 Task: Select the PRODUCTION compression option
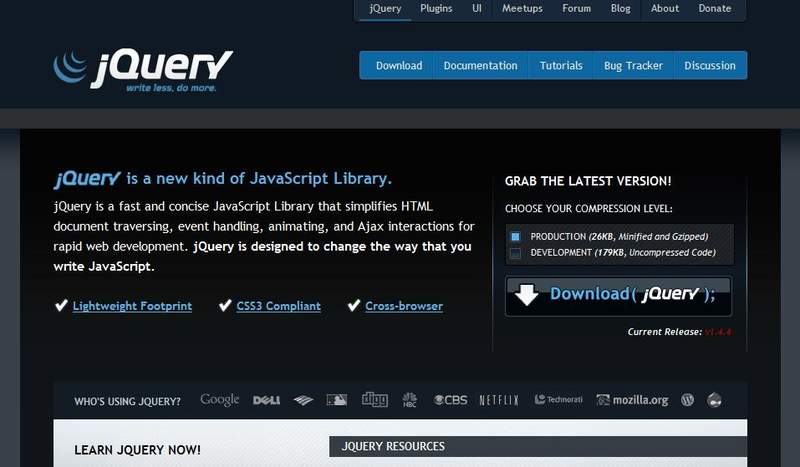tap(515, 237)
